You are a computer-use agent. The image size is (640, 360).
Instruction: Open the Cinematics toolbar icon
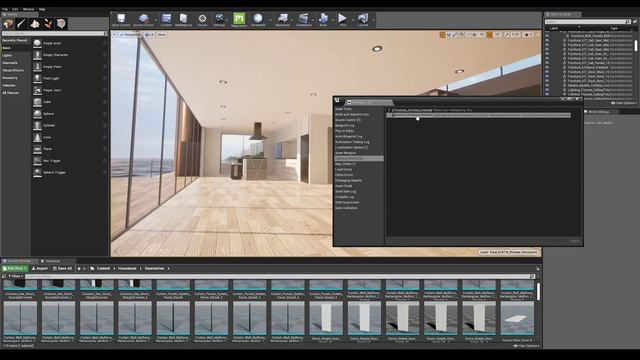[x=303, y=18]
